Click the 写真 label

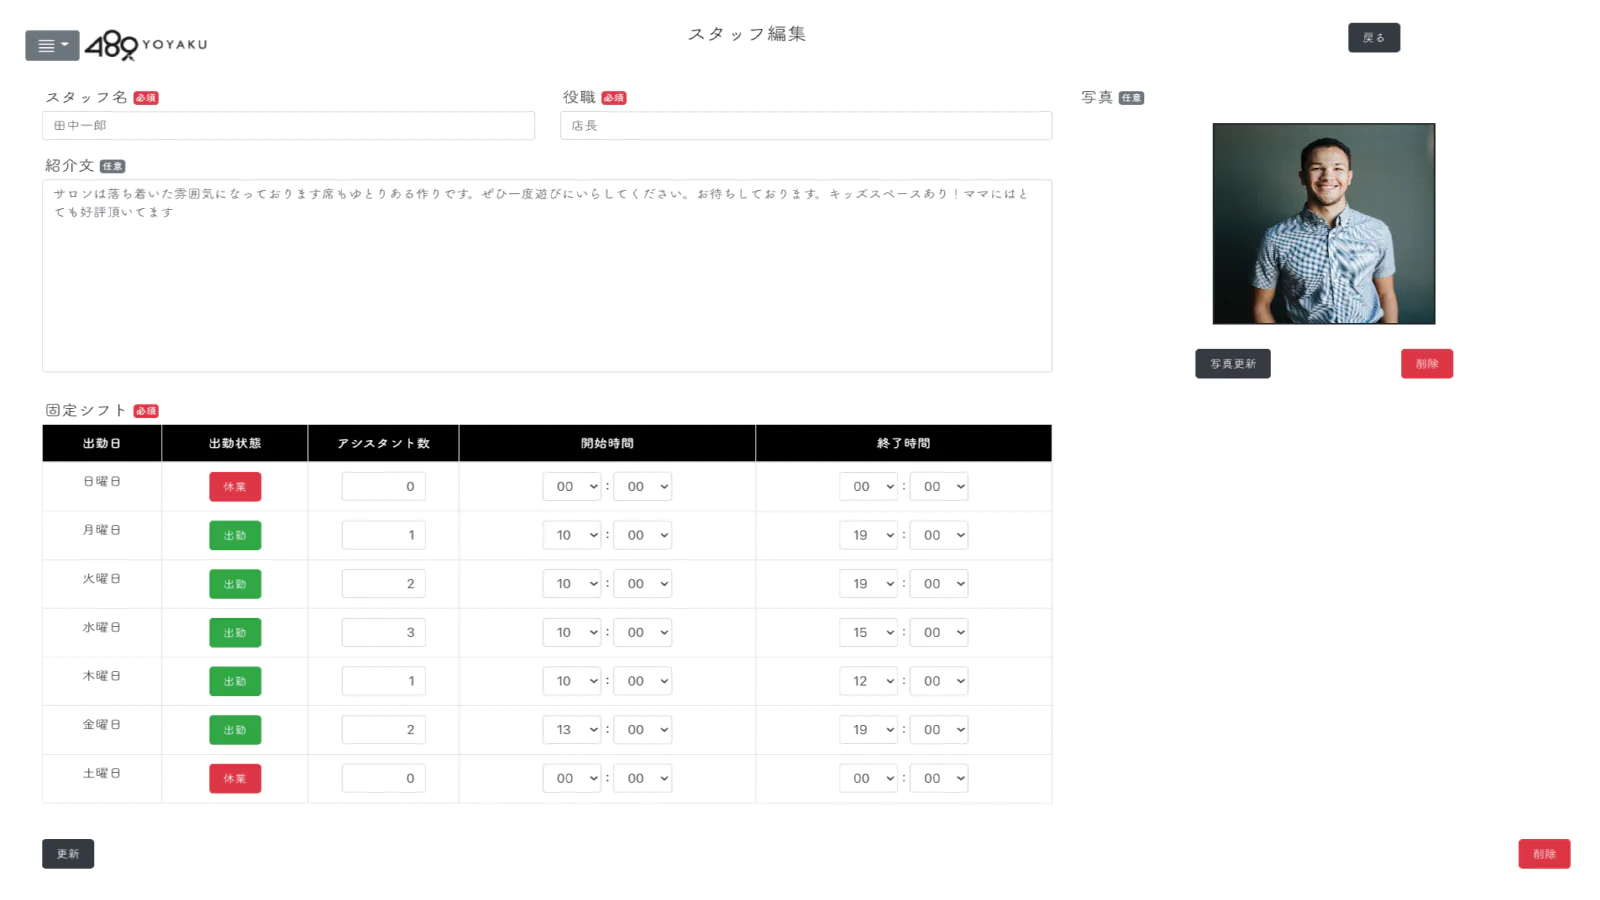point(1097,97)
